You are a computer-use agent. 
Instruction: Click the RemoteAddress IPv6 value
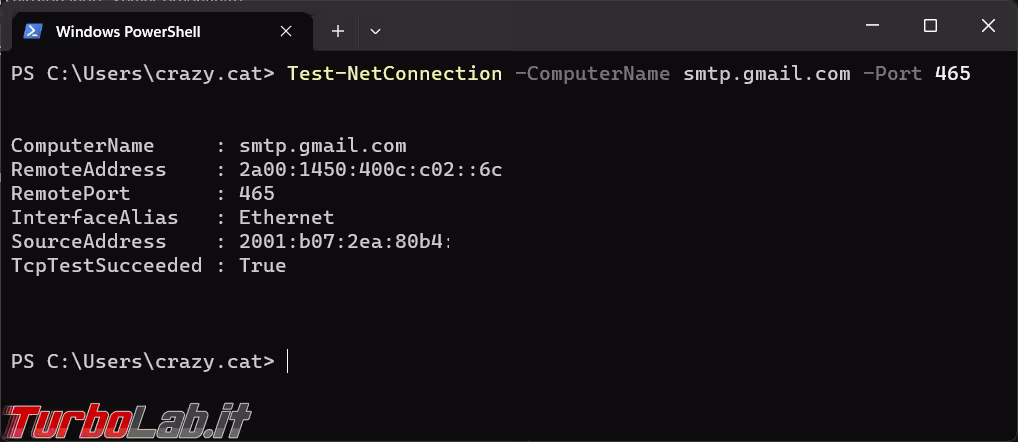(x=370, y=169)
